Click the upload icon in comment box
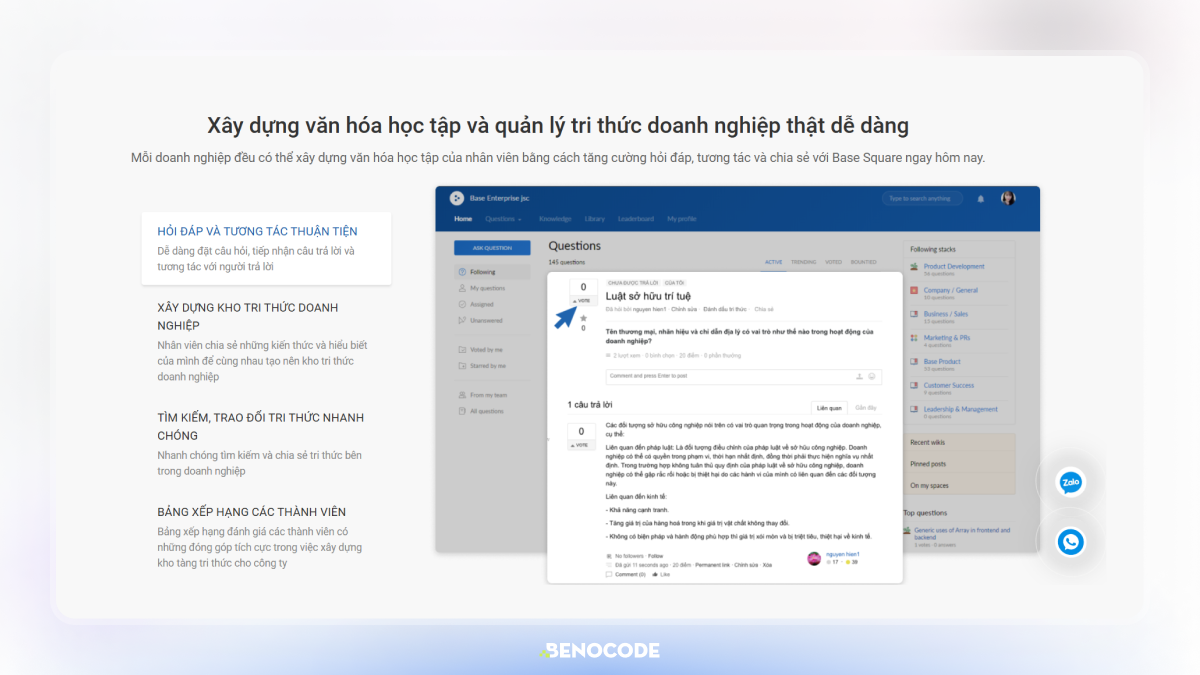 click(x=859, y=376)
